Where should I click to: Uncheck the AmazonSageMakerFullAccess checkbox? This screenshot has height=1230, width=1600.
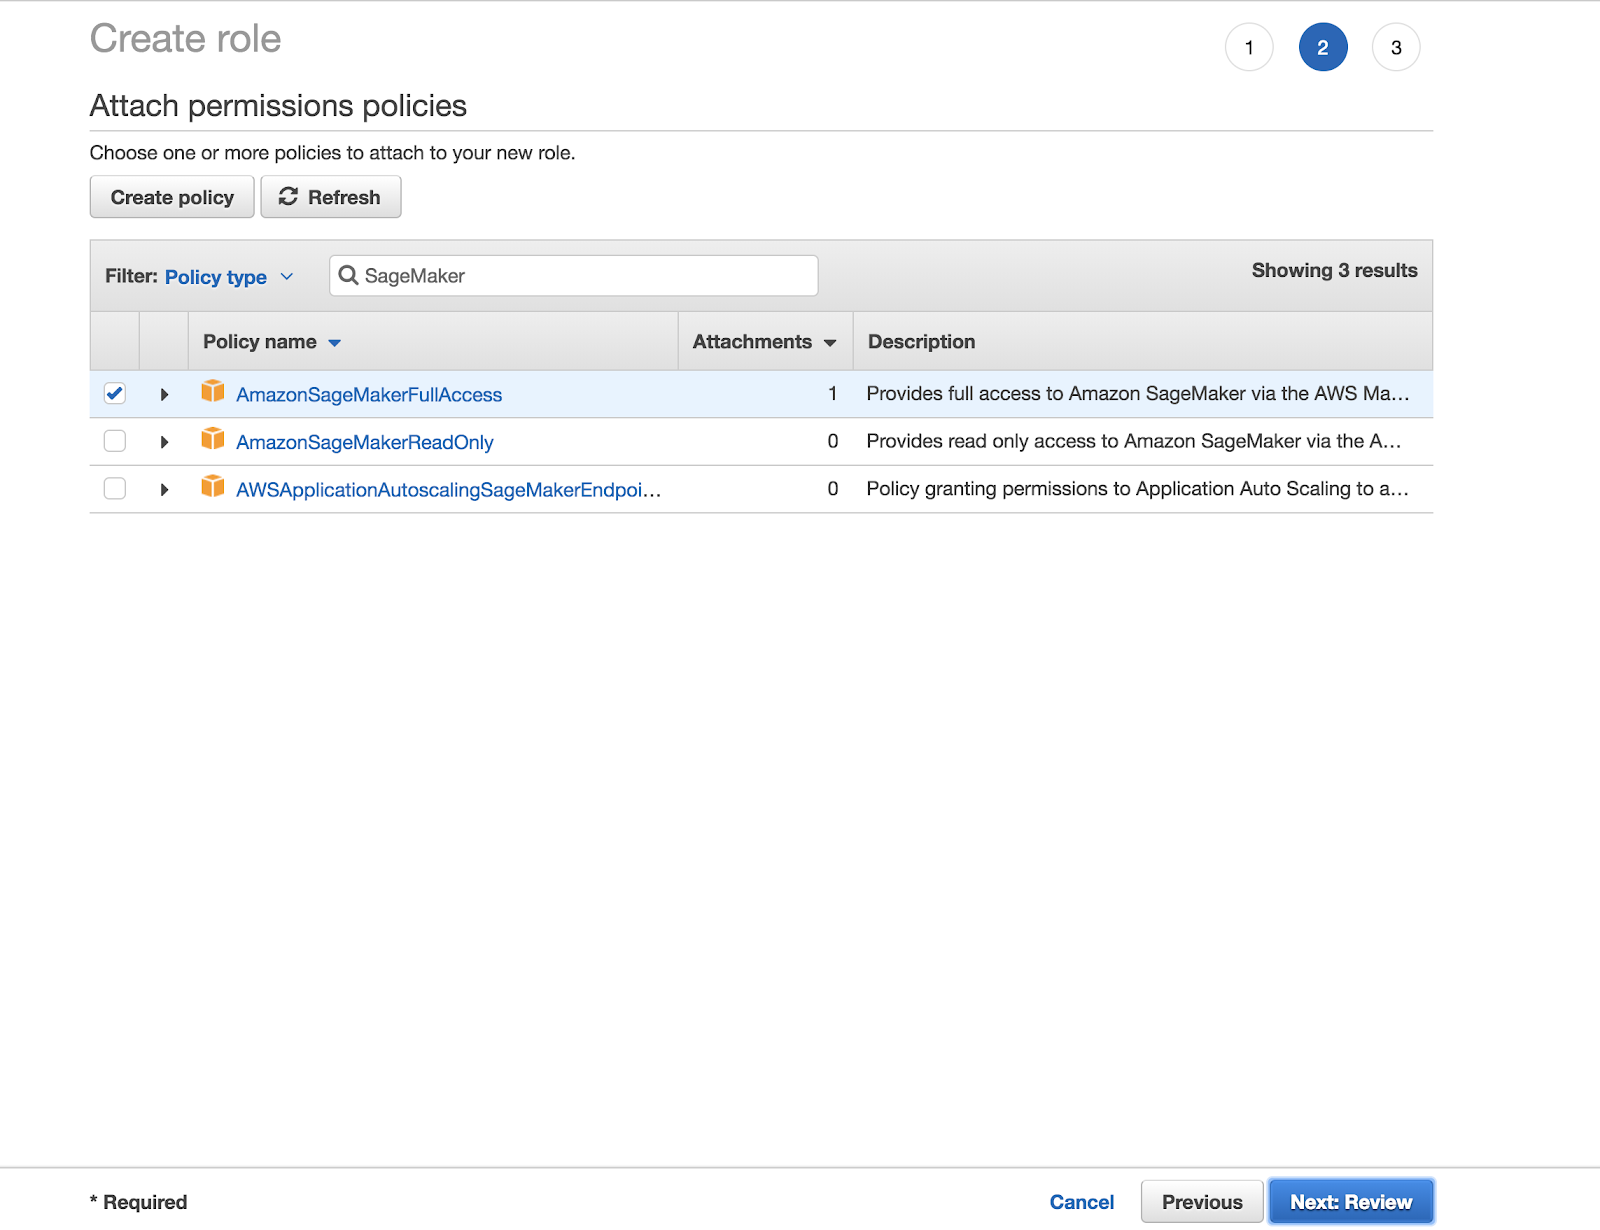click(x=115, y=393)
